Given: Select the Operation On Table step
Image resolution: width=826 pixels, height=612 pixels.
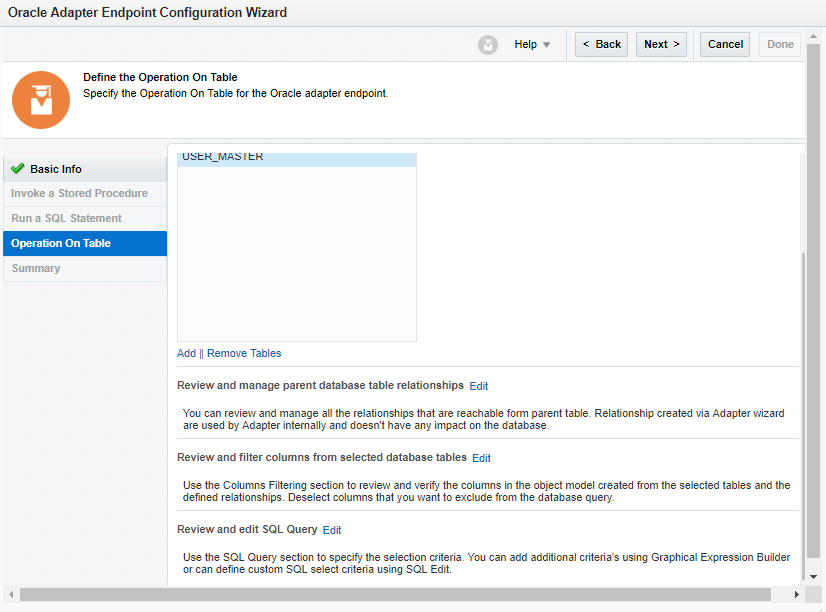Looking at the screenshot, I should click(61, 243).
